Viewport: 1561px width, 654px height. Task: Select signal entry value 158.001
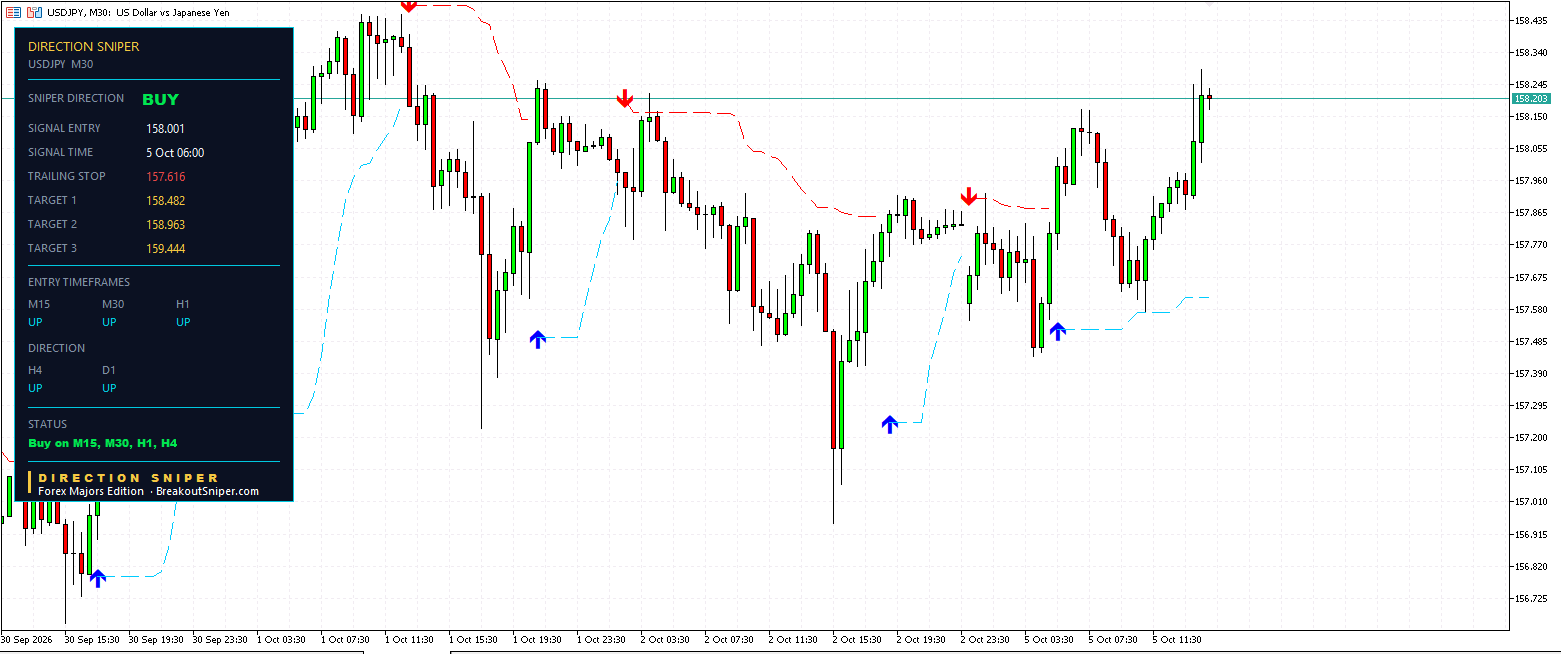click(x=165, y=129)
